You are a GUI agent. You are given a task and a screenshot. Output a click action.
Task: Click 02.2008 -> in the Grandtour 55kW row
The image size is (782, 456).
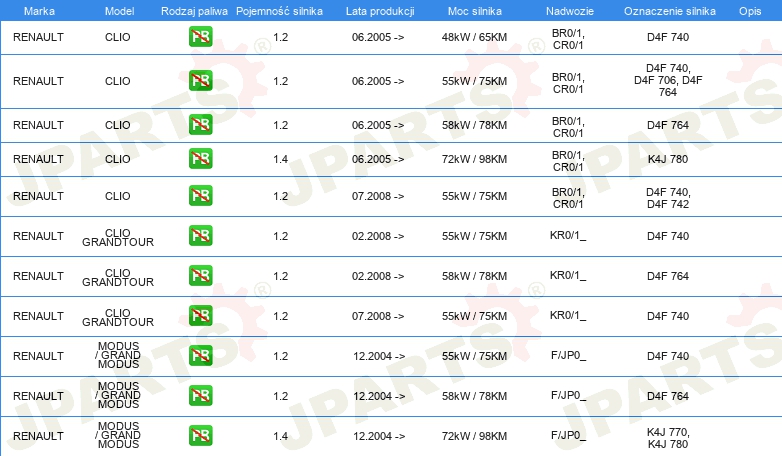pyautogui.click(x=378, y=236)
